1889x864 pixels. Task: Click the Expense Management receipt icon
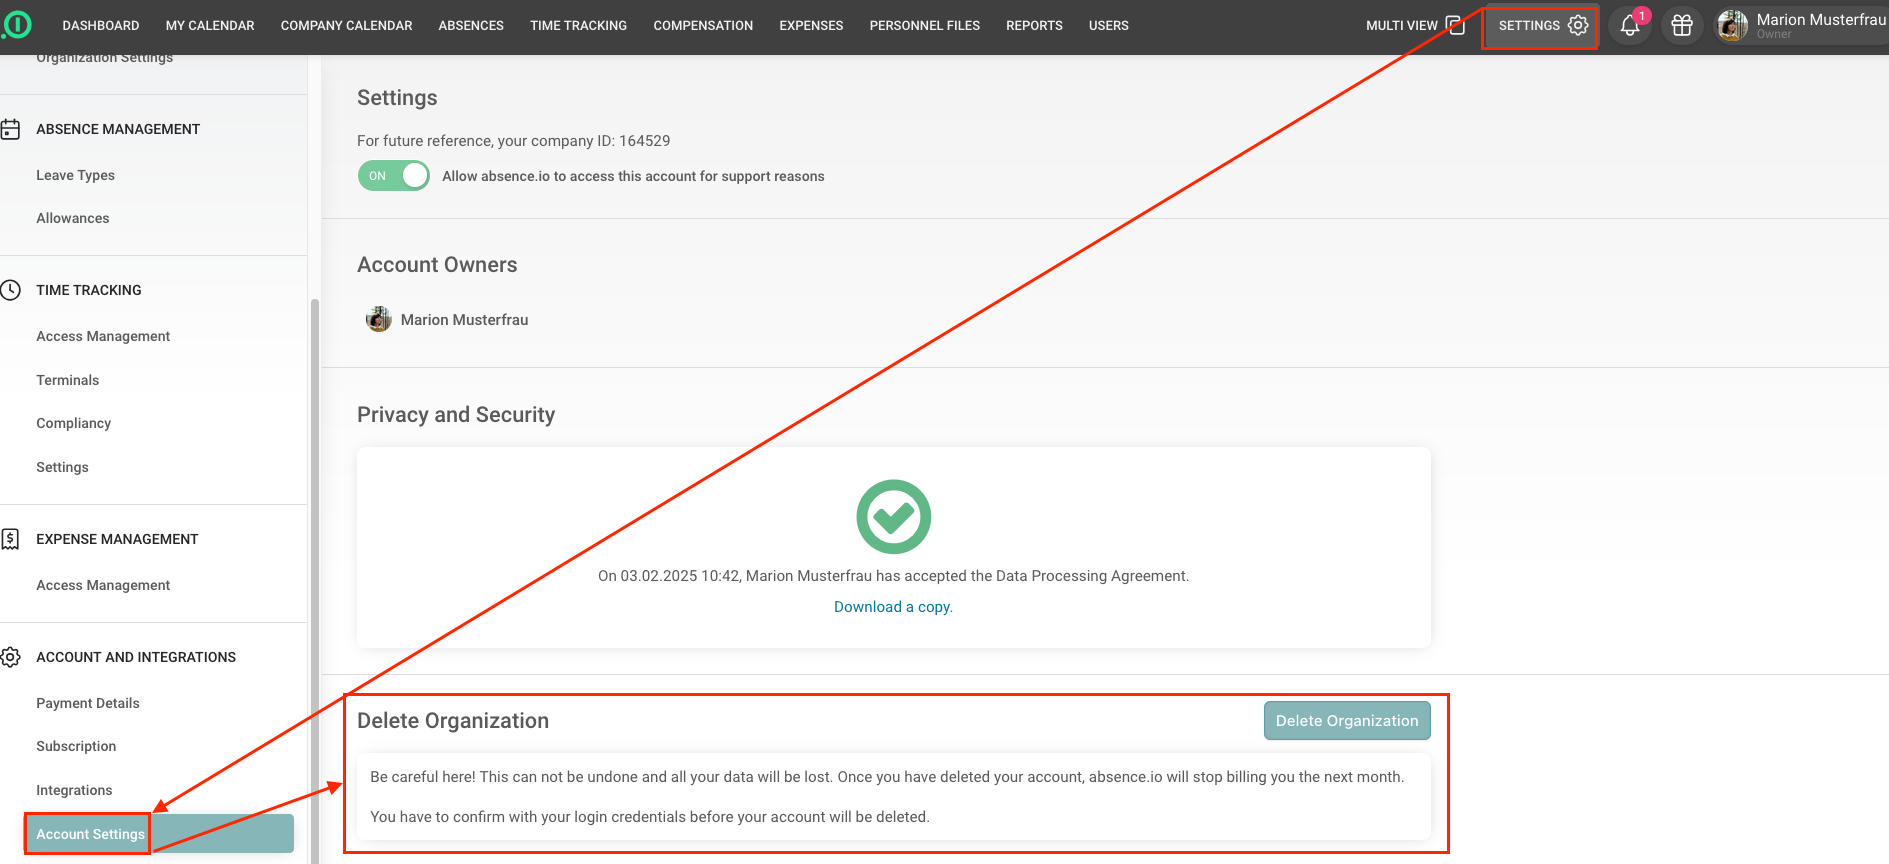point(11,539)
